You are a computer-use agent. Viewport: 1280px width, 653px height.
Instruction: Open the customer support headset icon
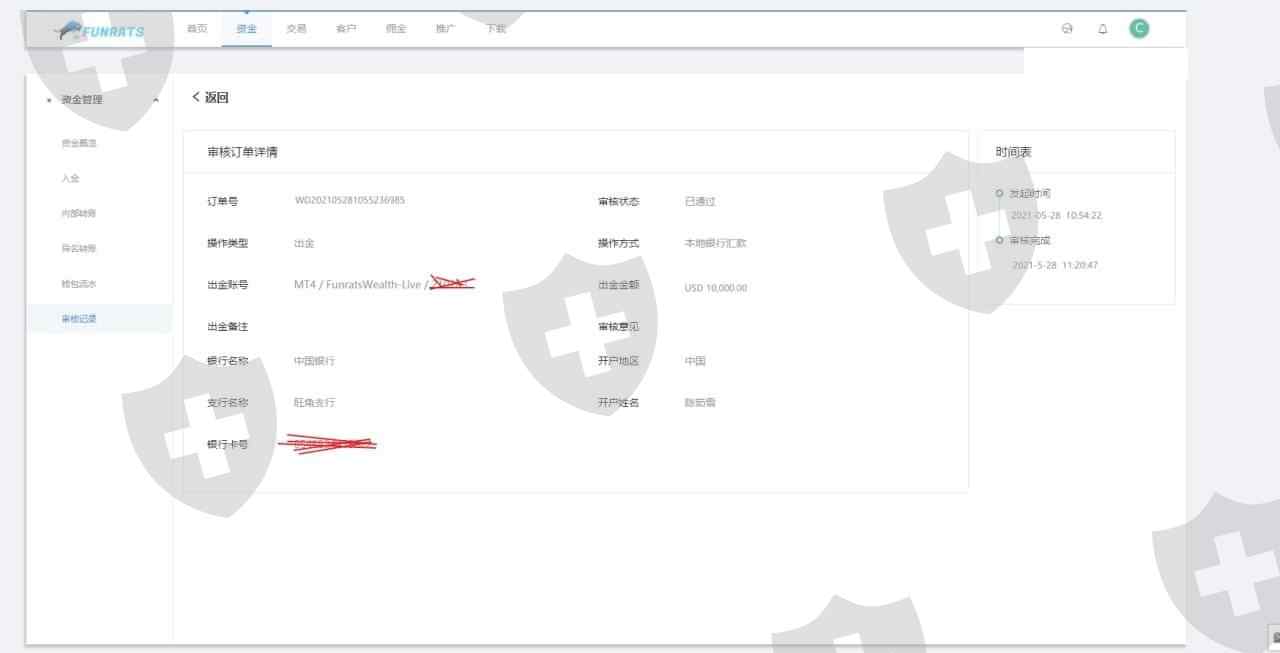1067,29
